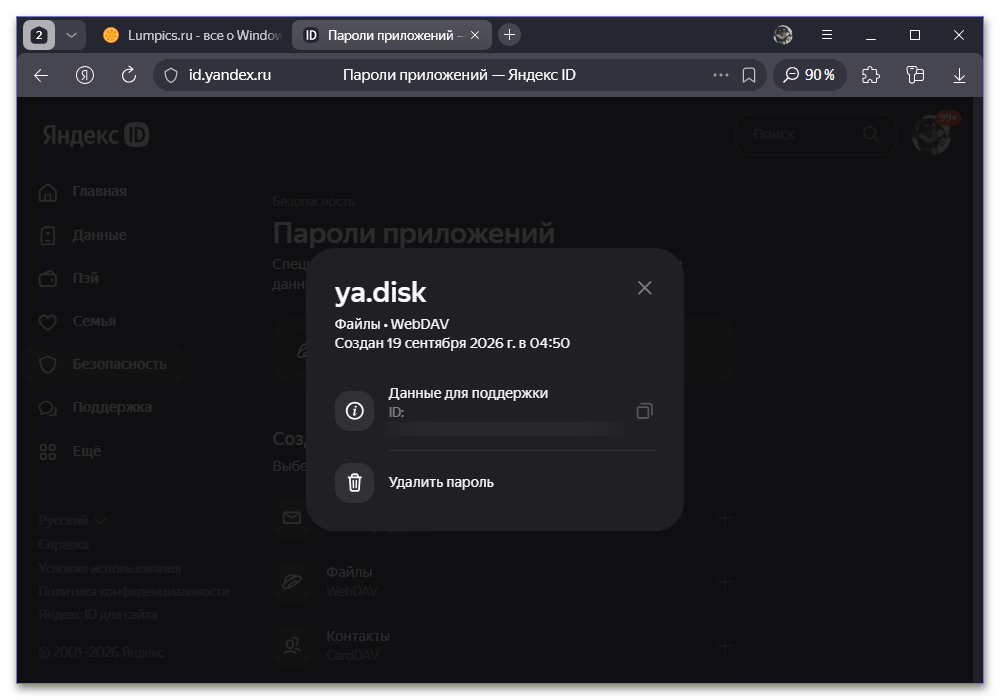Add a Контакты CardDAV password with plus
The image size is (1000, 700).
click(x=724, y=646)
